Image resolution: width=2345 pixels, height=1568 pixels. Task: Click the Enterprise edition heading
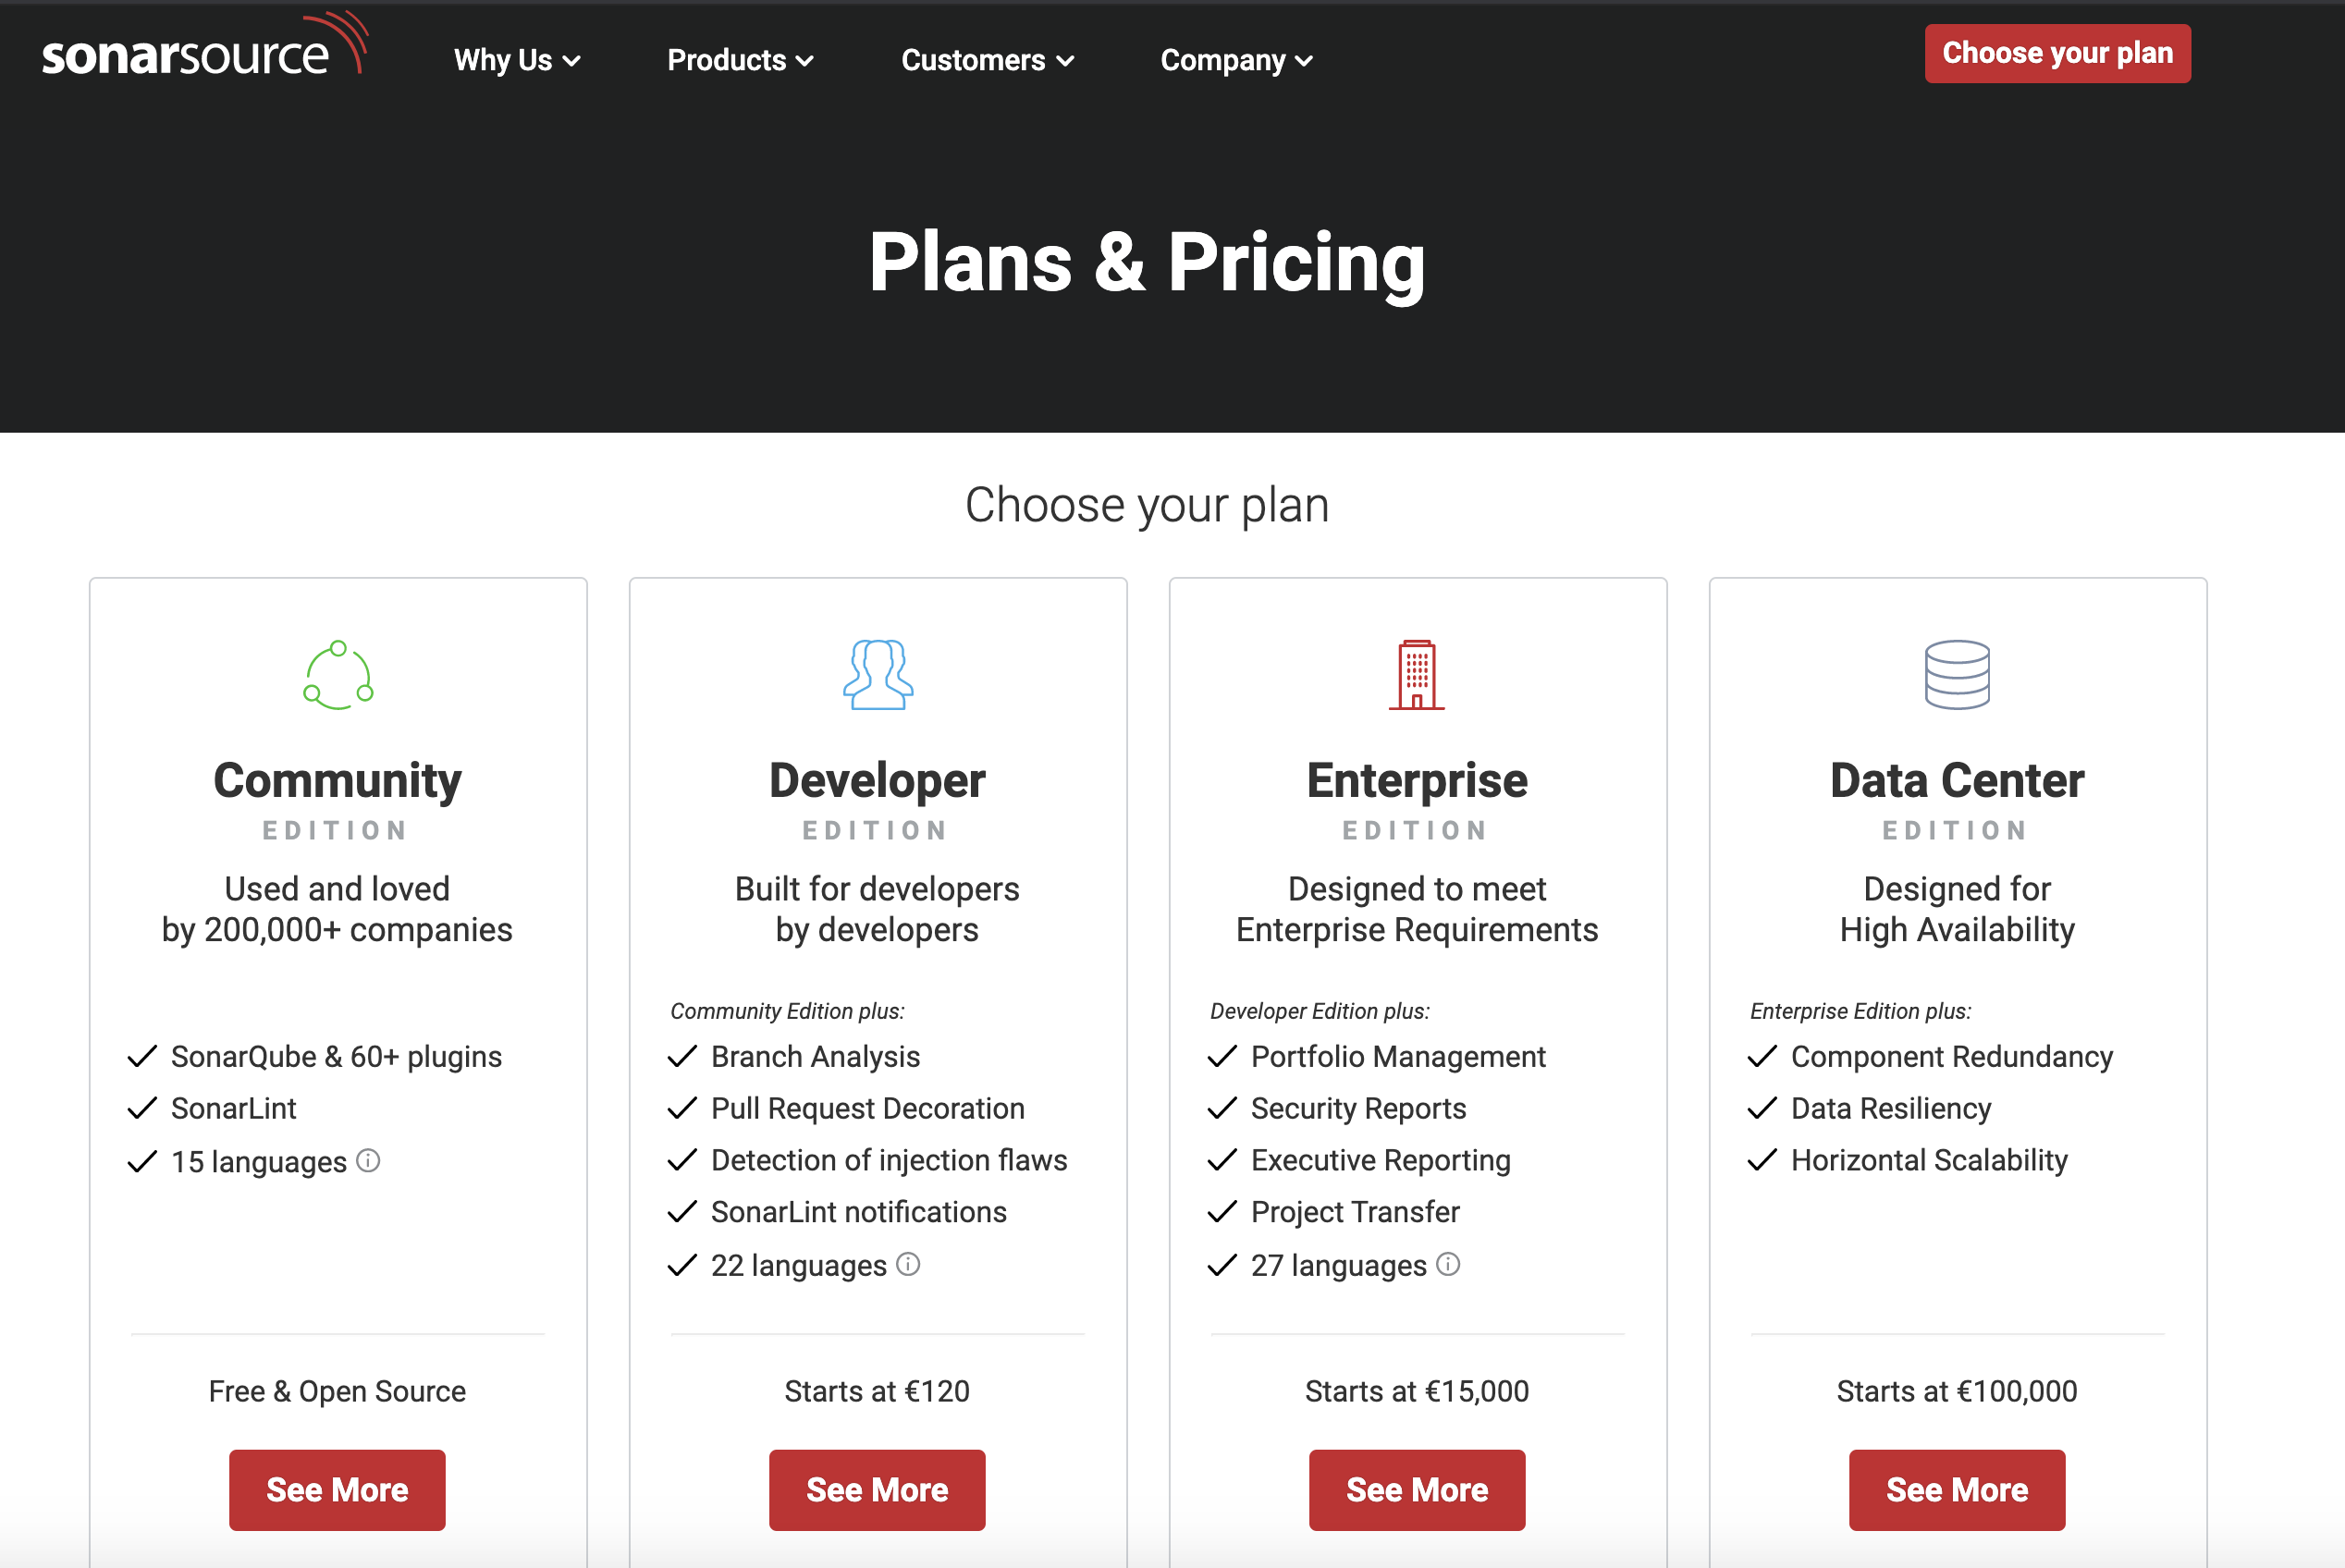[x=1417, y=781]
